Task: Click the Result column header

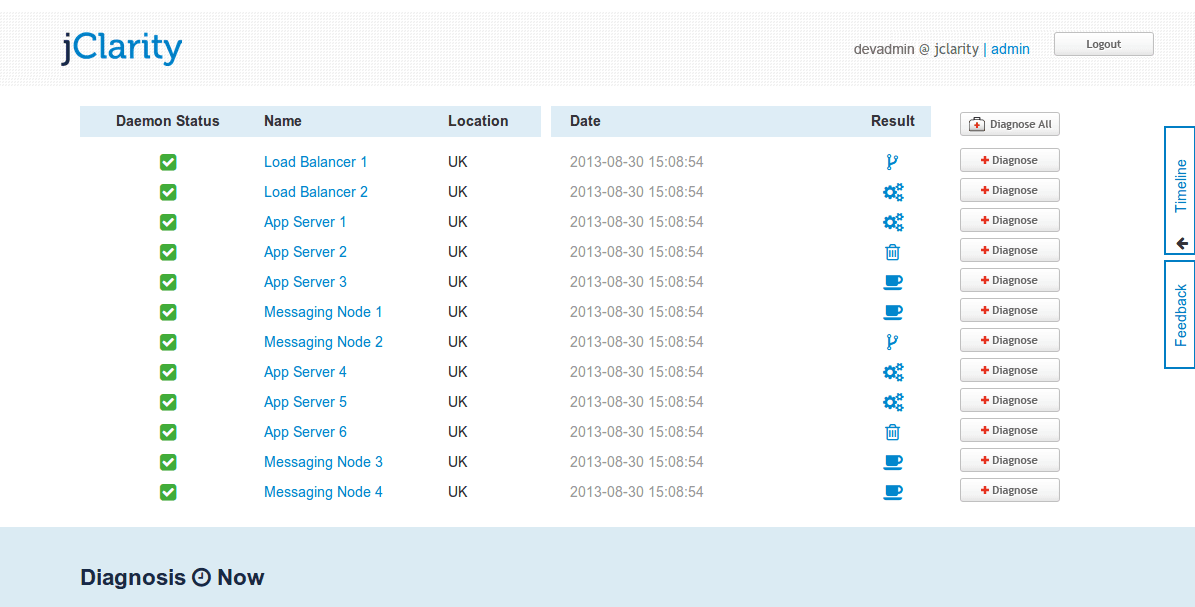Action: point(892,121)
